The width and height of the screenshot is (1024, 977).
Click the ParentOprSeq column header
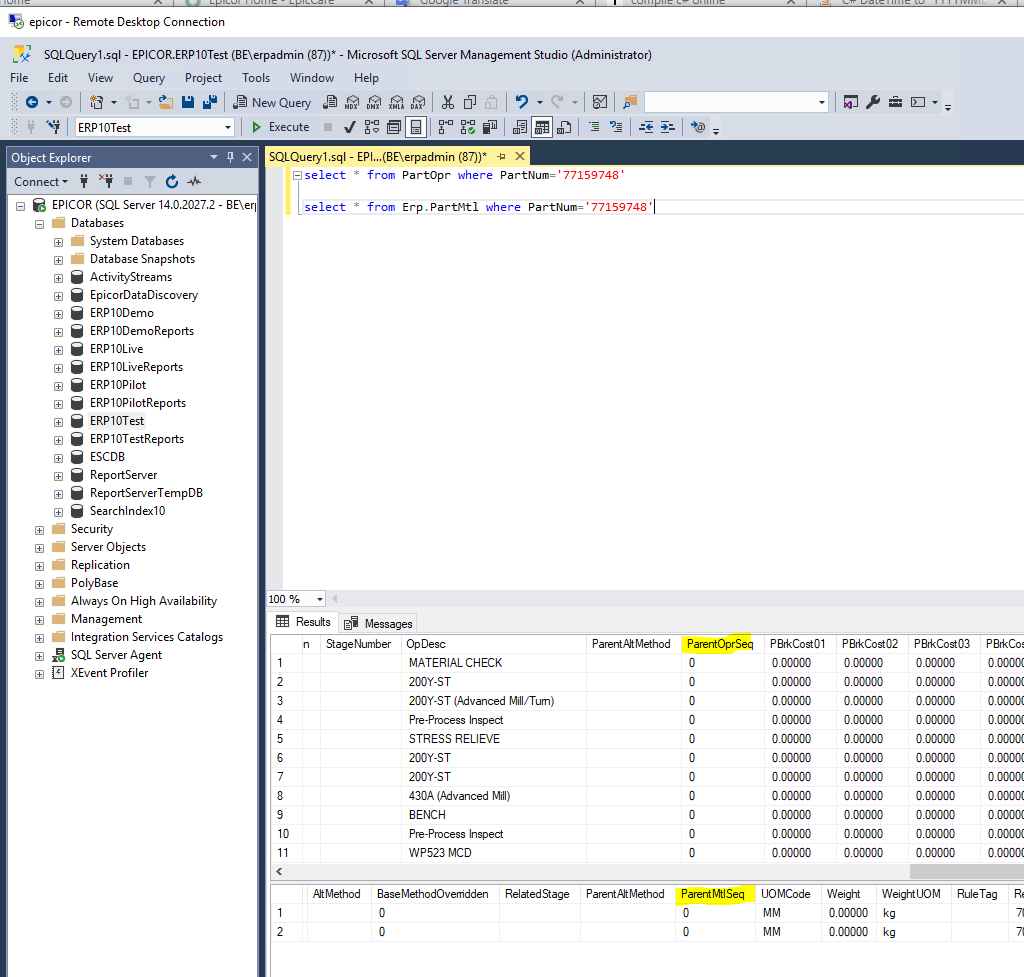pos(720,644)
